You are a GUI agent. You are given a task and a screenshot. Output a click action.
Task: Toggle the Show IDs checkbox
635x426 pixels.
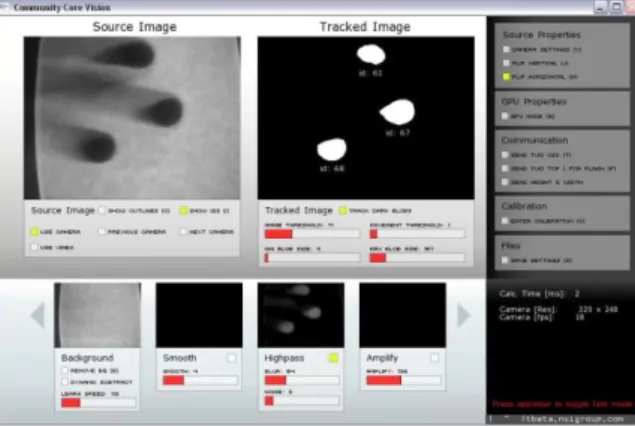(x=183, y=210)
